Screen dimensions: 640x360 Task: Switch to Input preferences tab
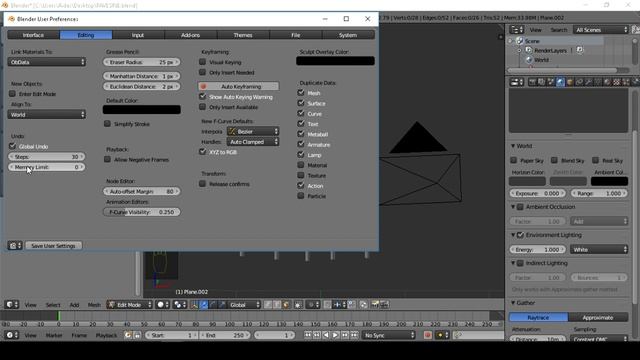pos(138,35)
